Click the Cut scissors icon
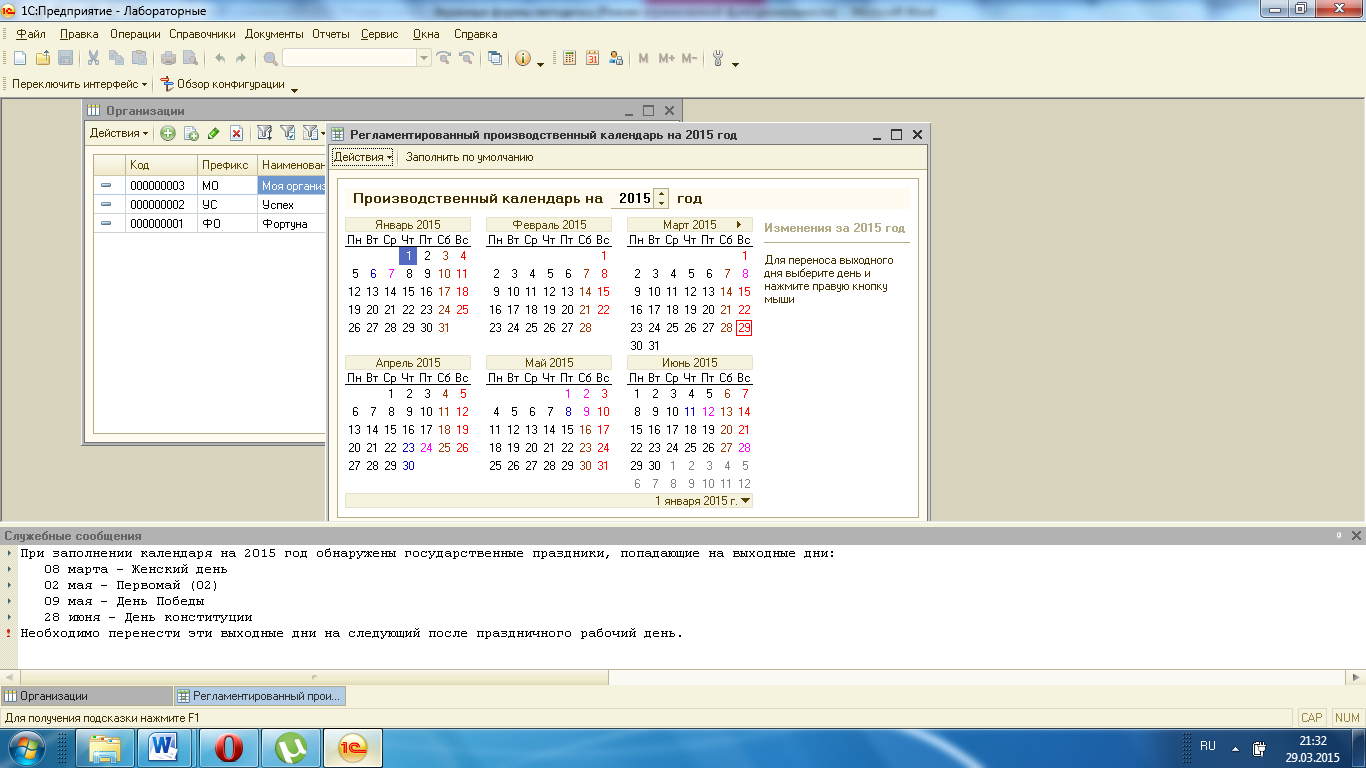The image size is (1366, 768). (x=93, y=58)
